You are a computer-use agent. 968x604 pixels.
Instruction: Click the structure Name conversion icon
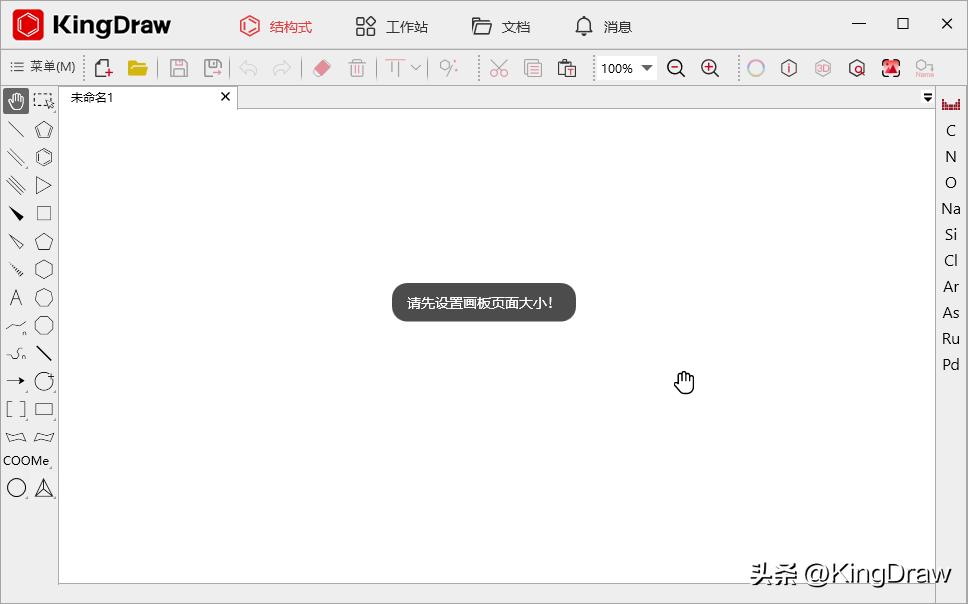(x=924, y=68)
